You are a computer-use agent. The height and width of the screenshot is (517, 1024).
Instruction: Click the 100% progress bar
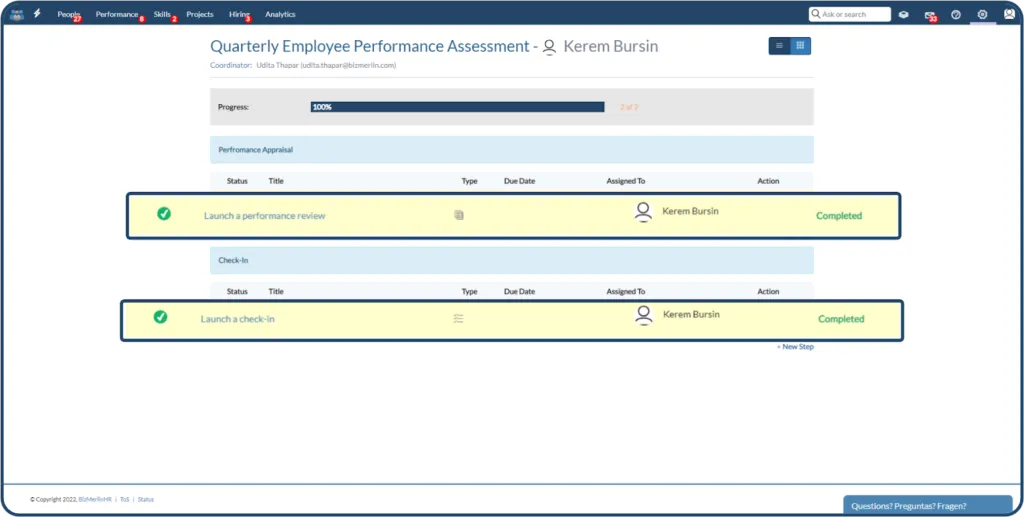(457, 107)
